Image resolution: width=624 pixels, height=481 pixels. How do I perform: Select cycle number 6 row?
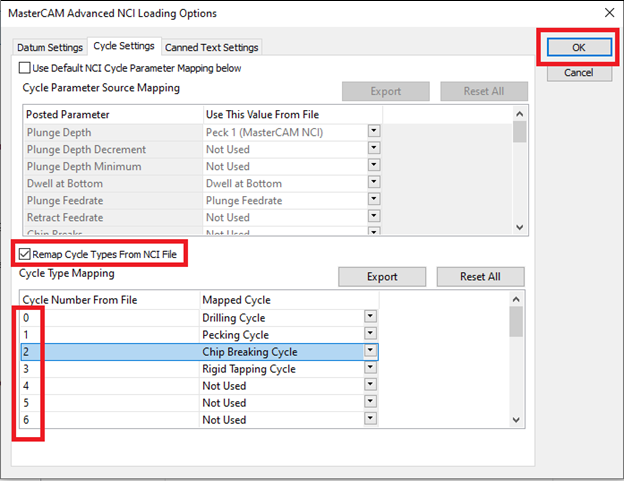click(x=199, y=420)
